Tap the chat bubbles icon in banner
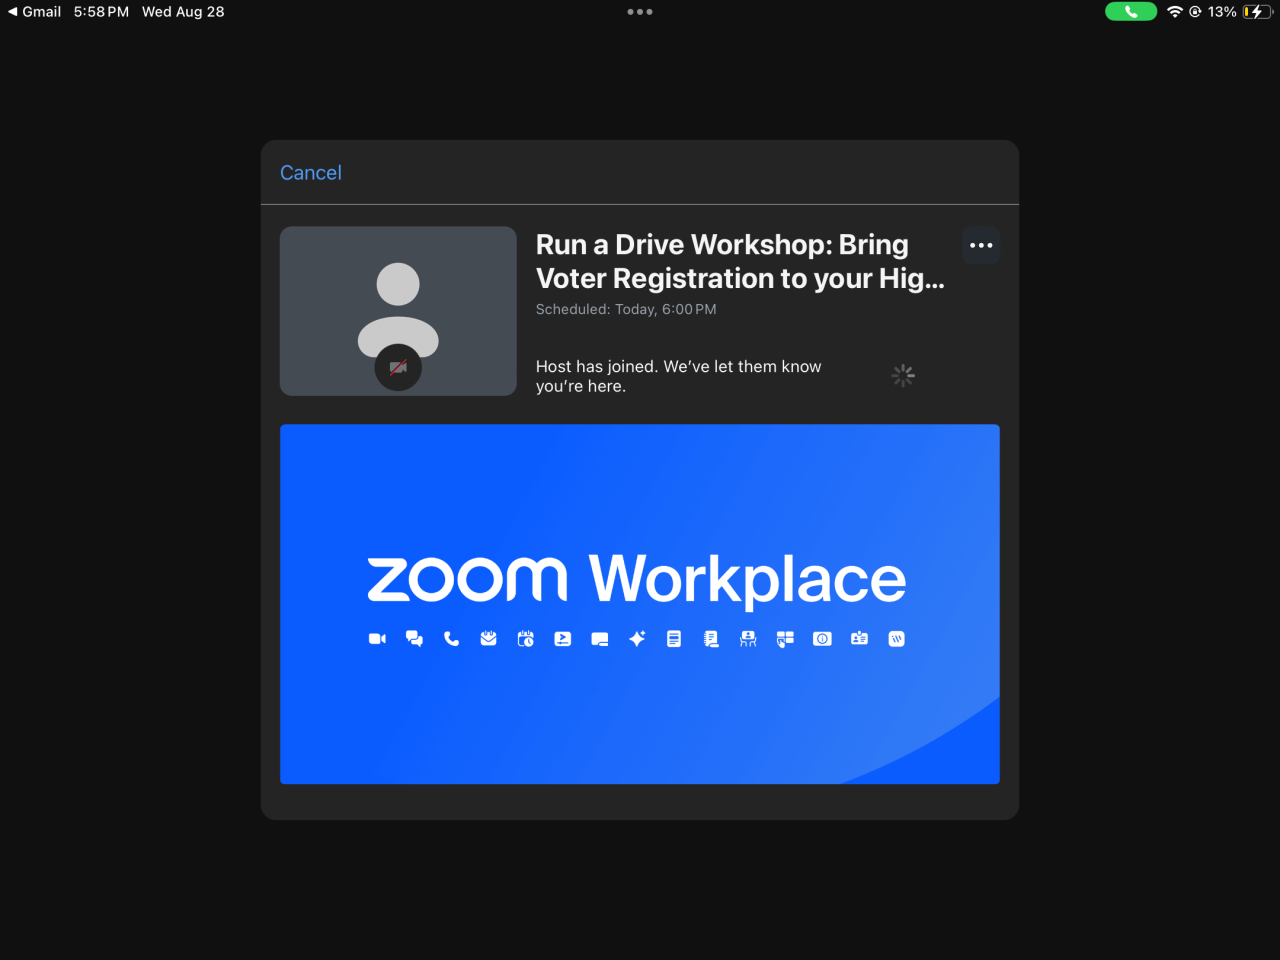1280x960 pixels. [414, 639]
